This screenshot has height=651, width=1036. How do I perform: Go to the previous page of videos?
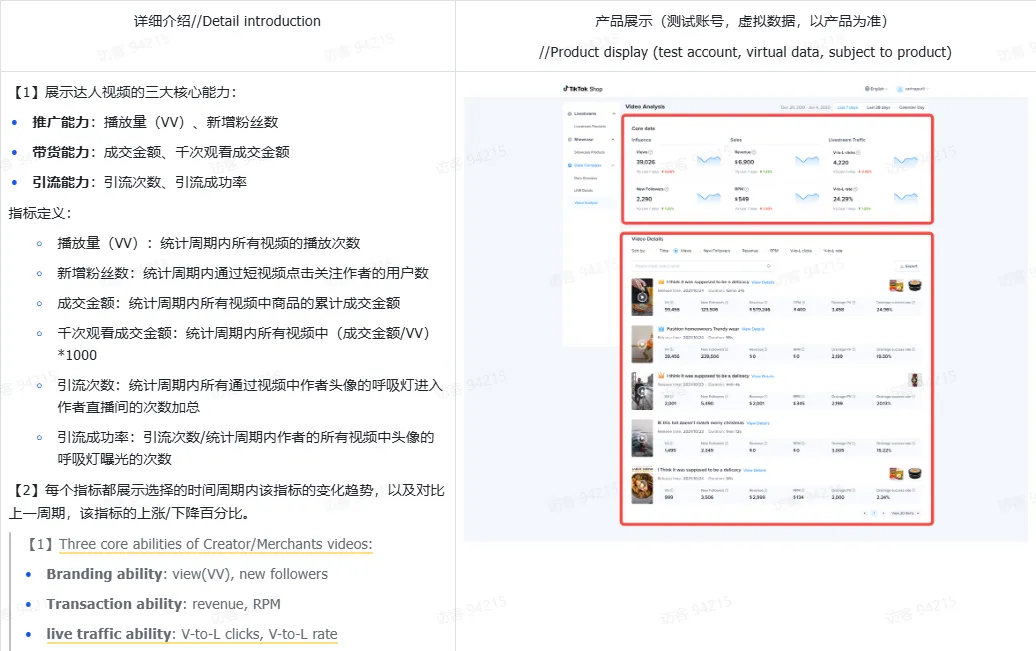point(865,514)
